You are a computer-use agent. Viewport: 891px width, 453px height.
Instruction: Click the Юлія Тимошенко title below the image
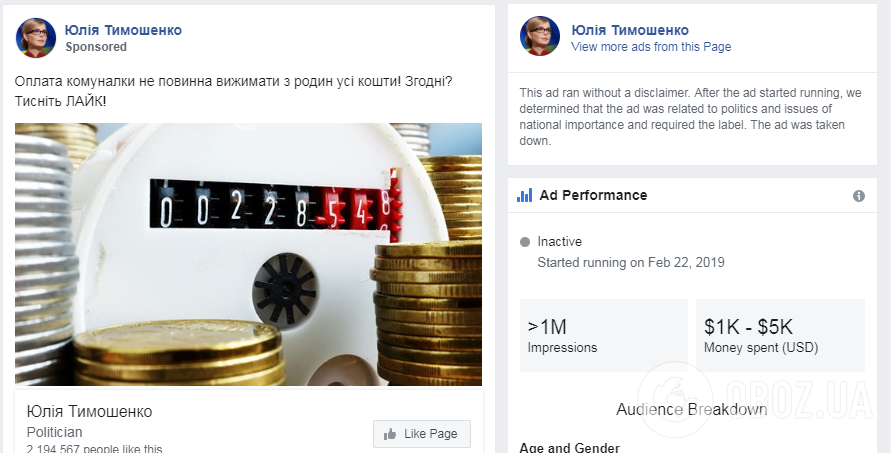click(89, 411)
